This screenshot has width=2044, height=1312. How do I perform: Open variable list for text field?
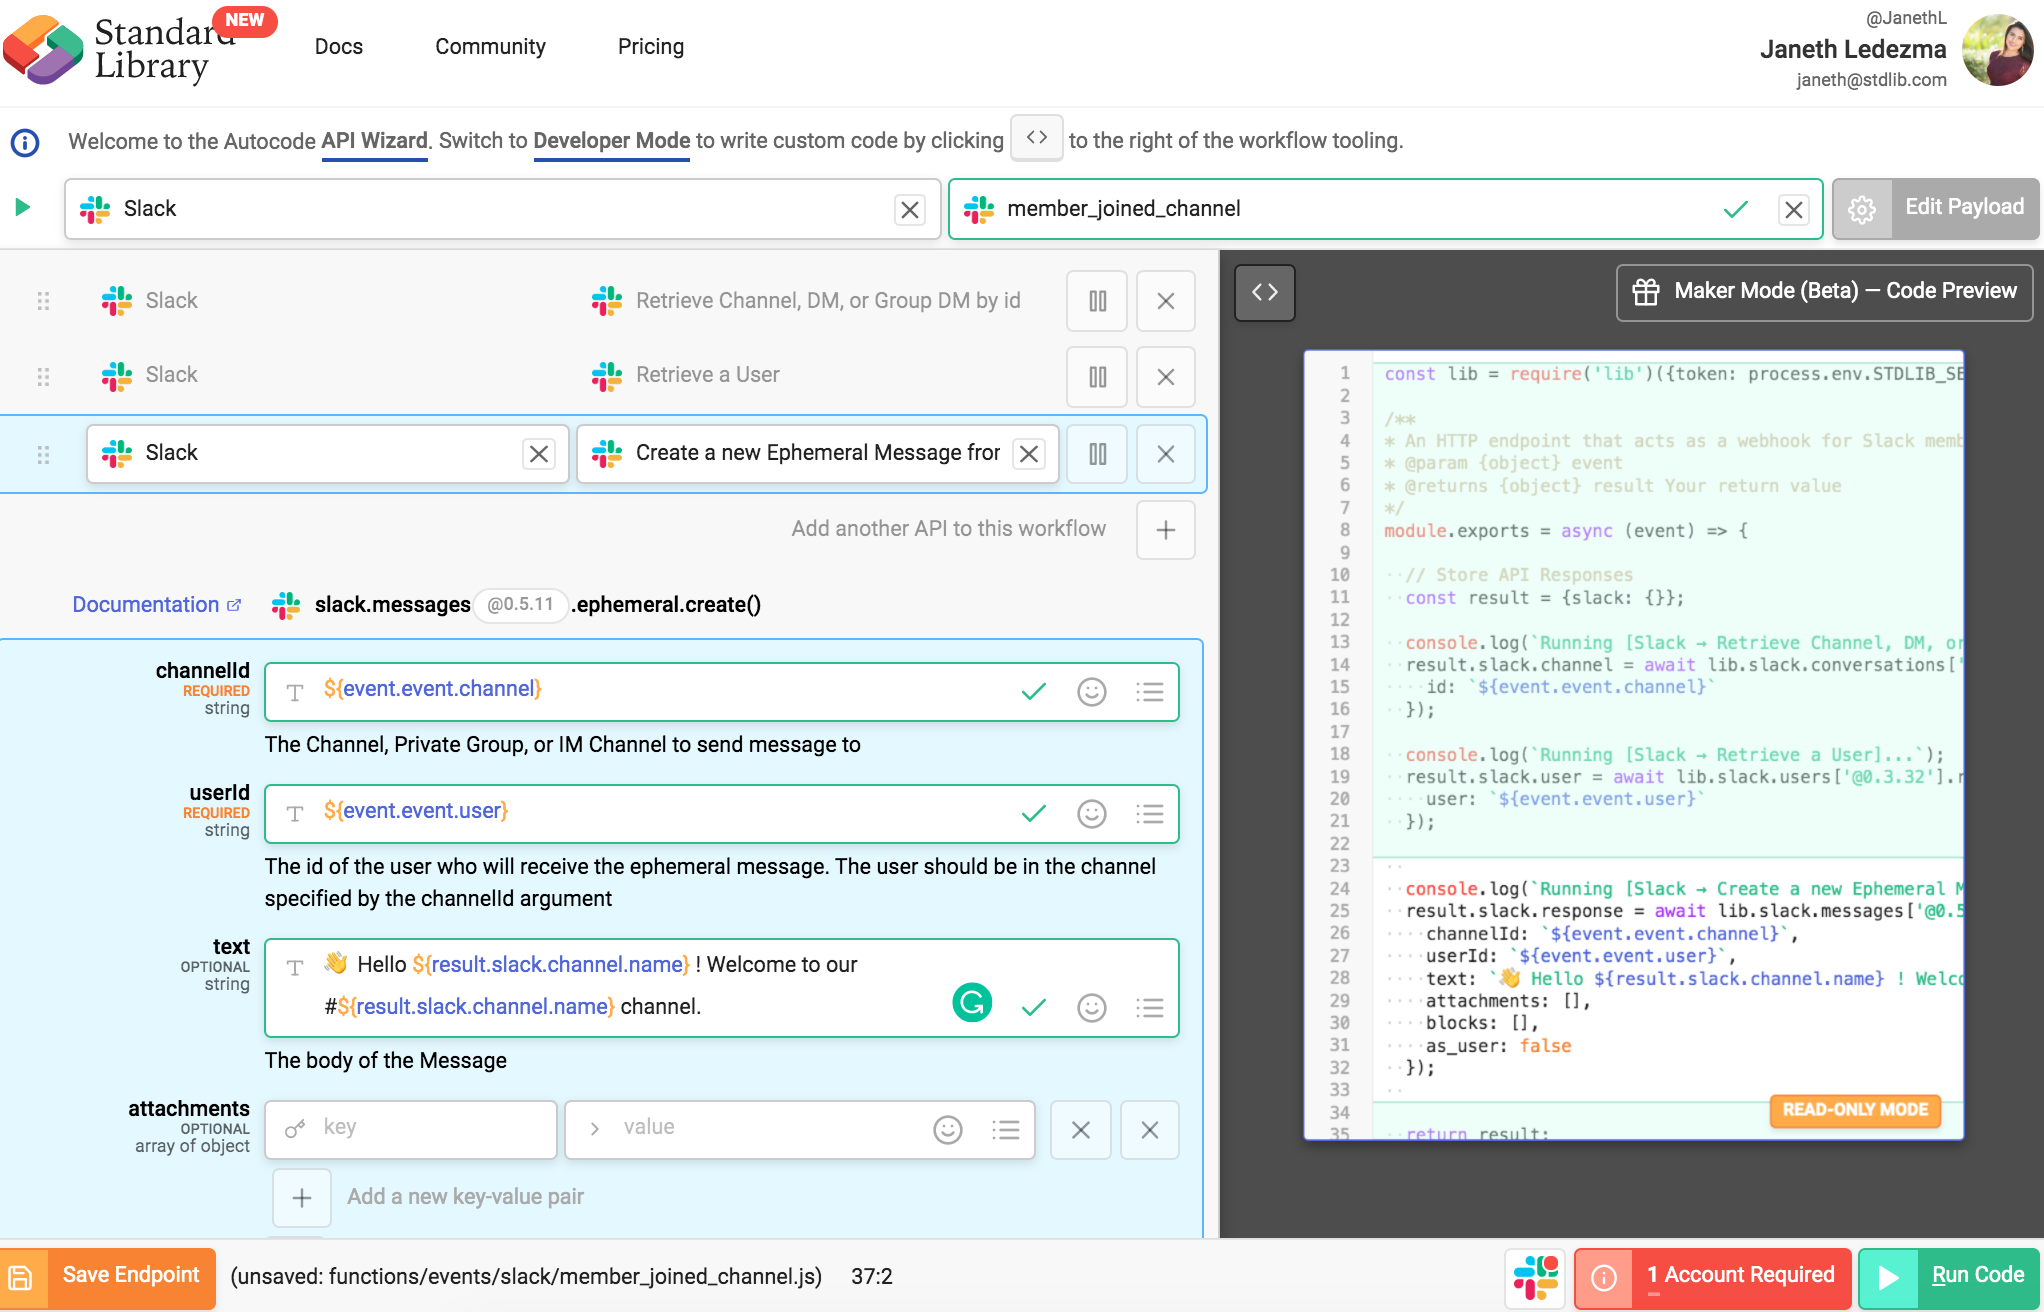tap(1149, 1008)
